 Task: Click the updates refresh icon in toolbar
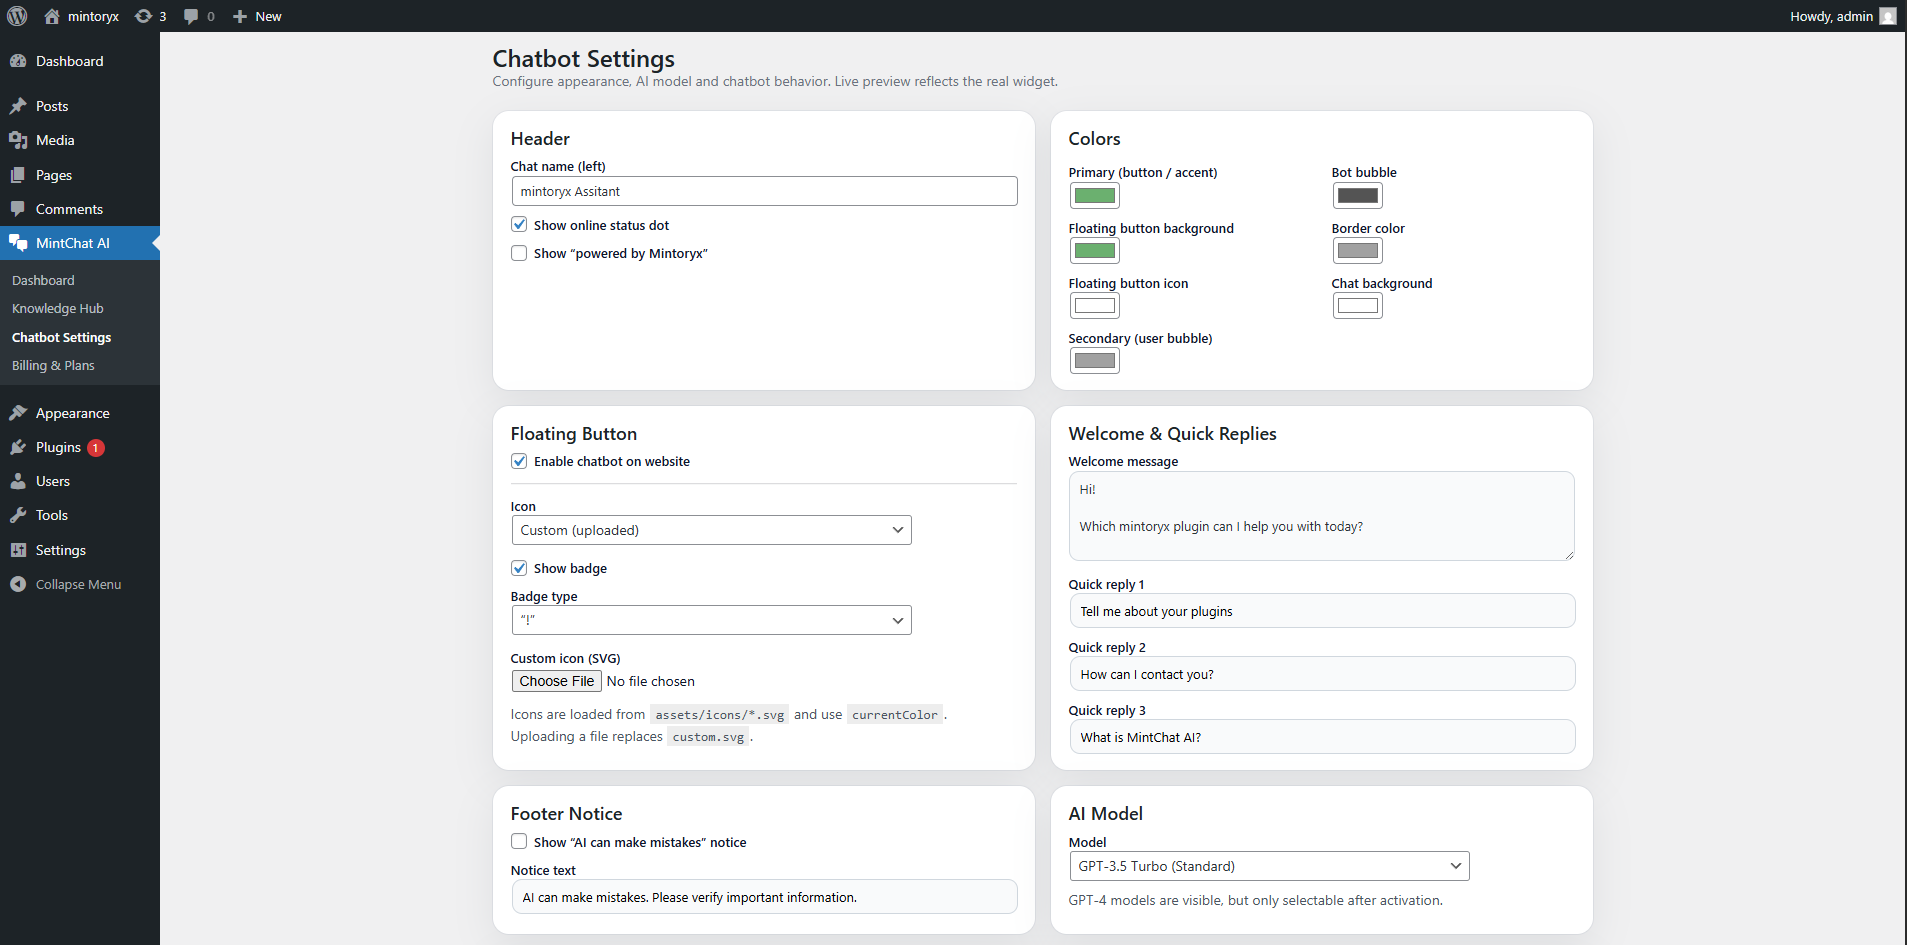click(x=142, y=16)
